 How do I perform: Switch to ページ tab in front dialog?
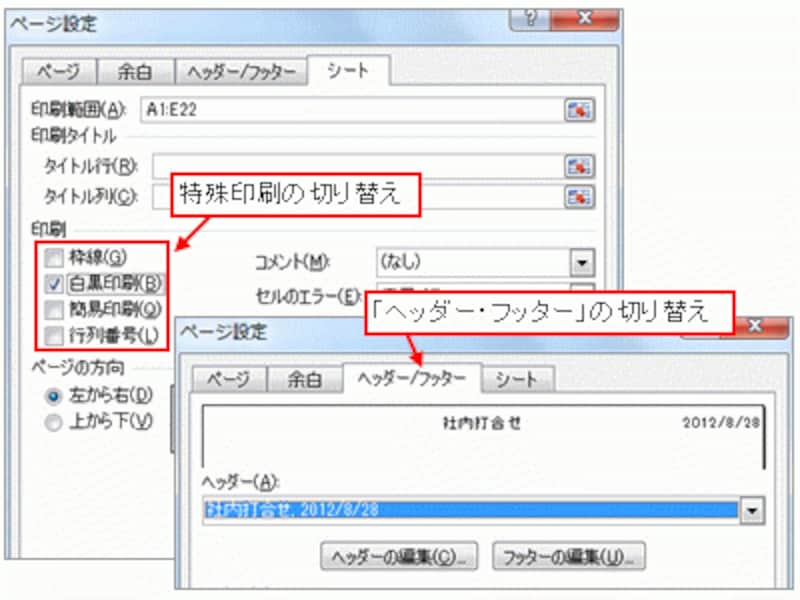click(x=229, y=379)
